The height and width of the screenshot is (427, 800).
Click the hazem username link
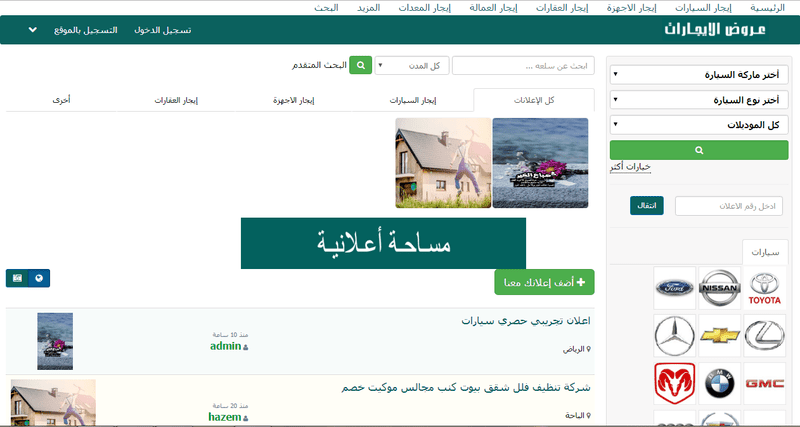tap(224, 417)
